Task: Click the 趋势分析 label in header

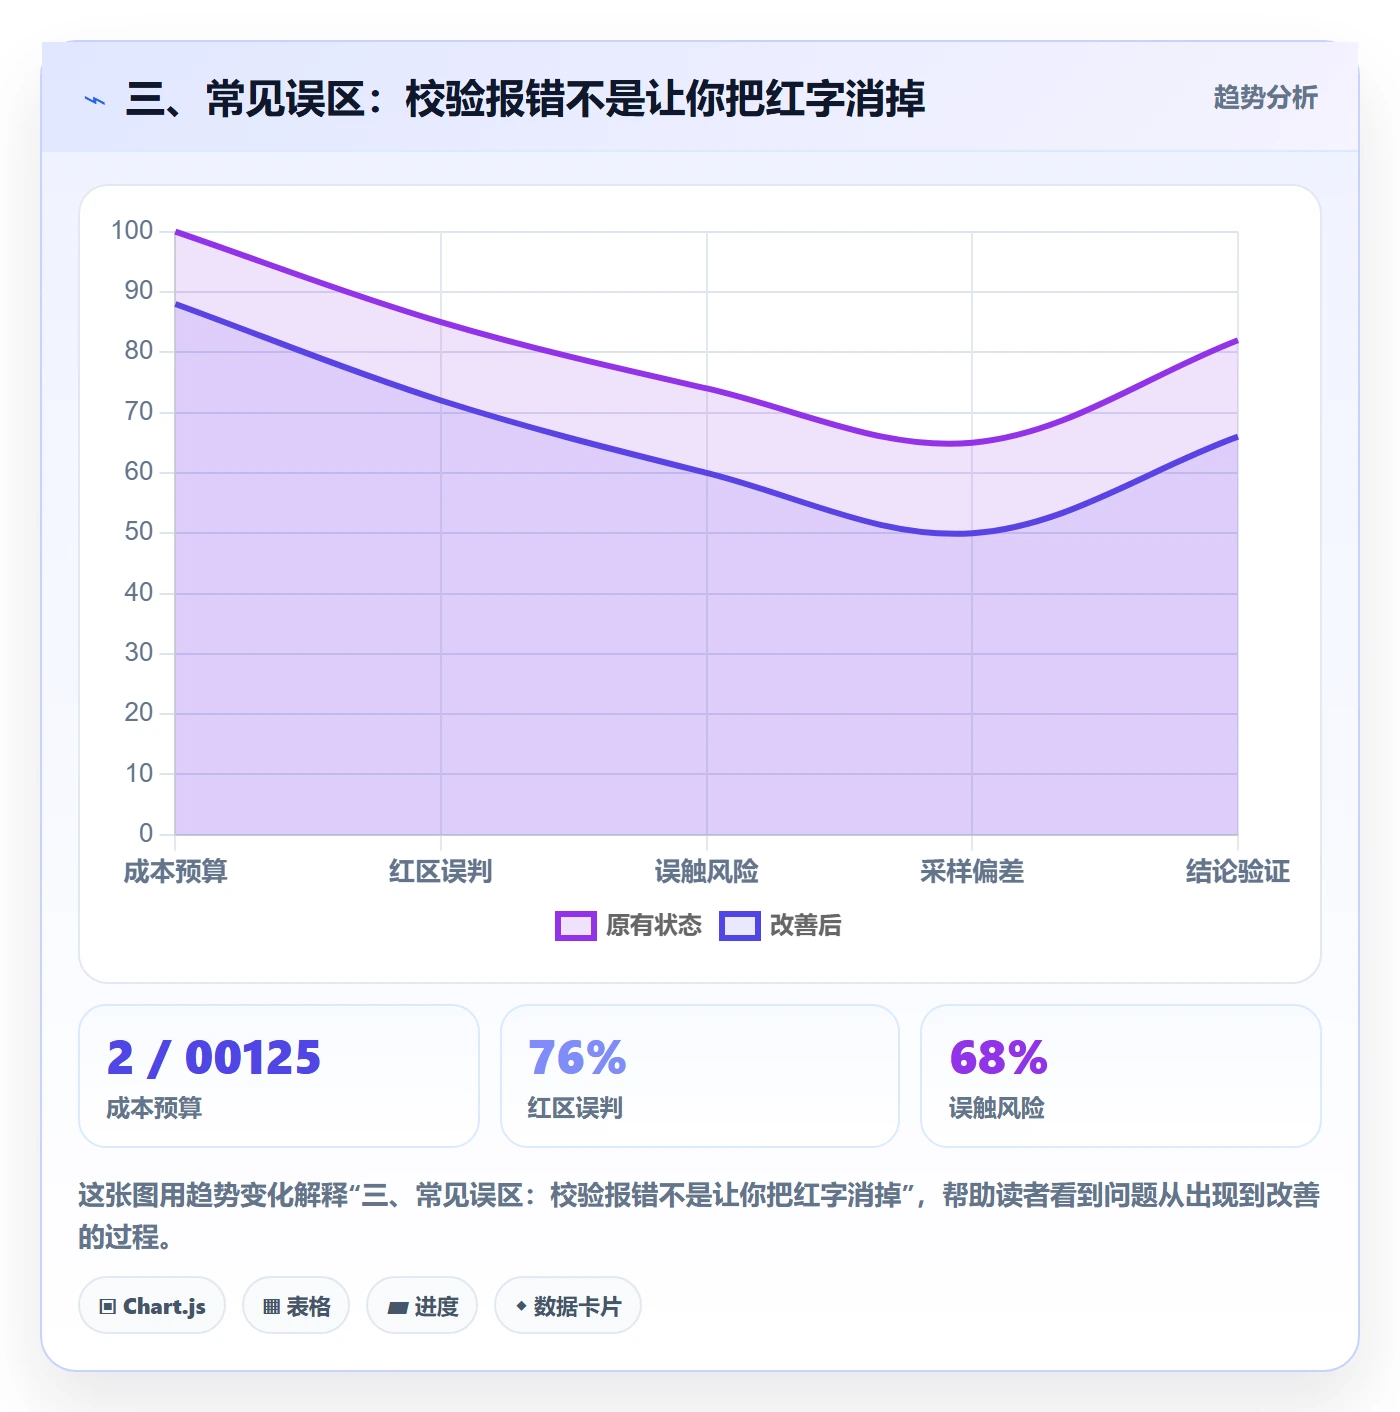Action: (1265, 98)
